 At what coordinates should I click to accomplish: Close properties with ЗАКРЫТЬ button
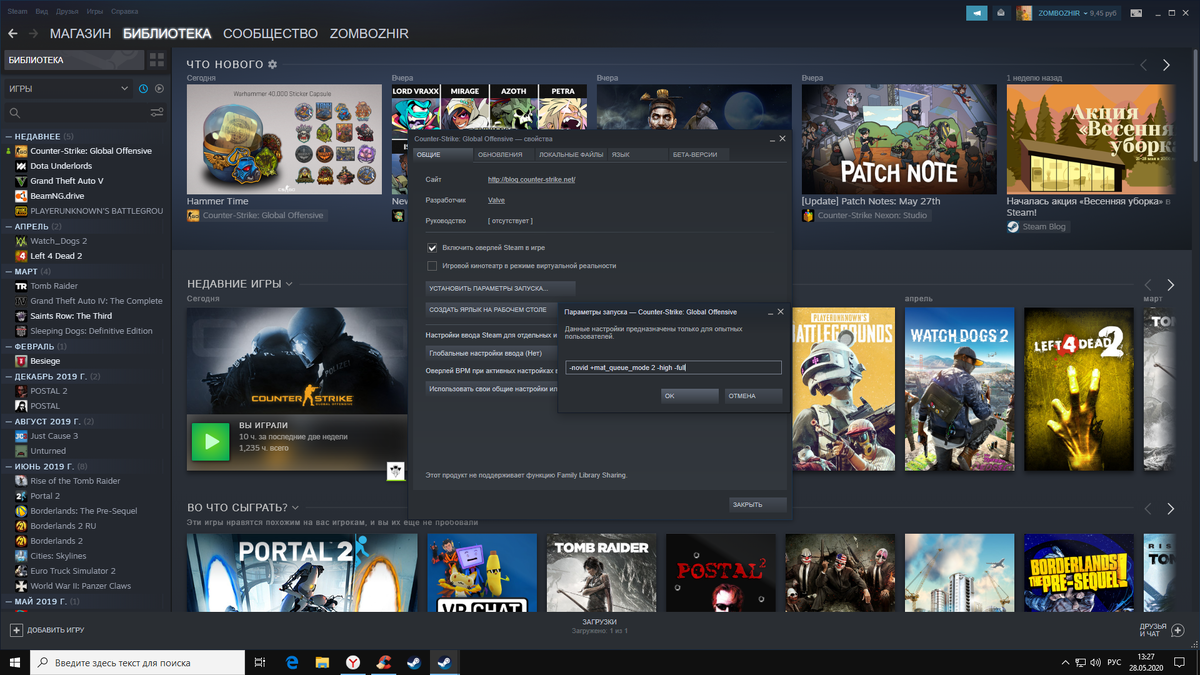click(757, 504)
